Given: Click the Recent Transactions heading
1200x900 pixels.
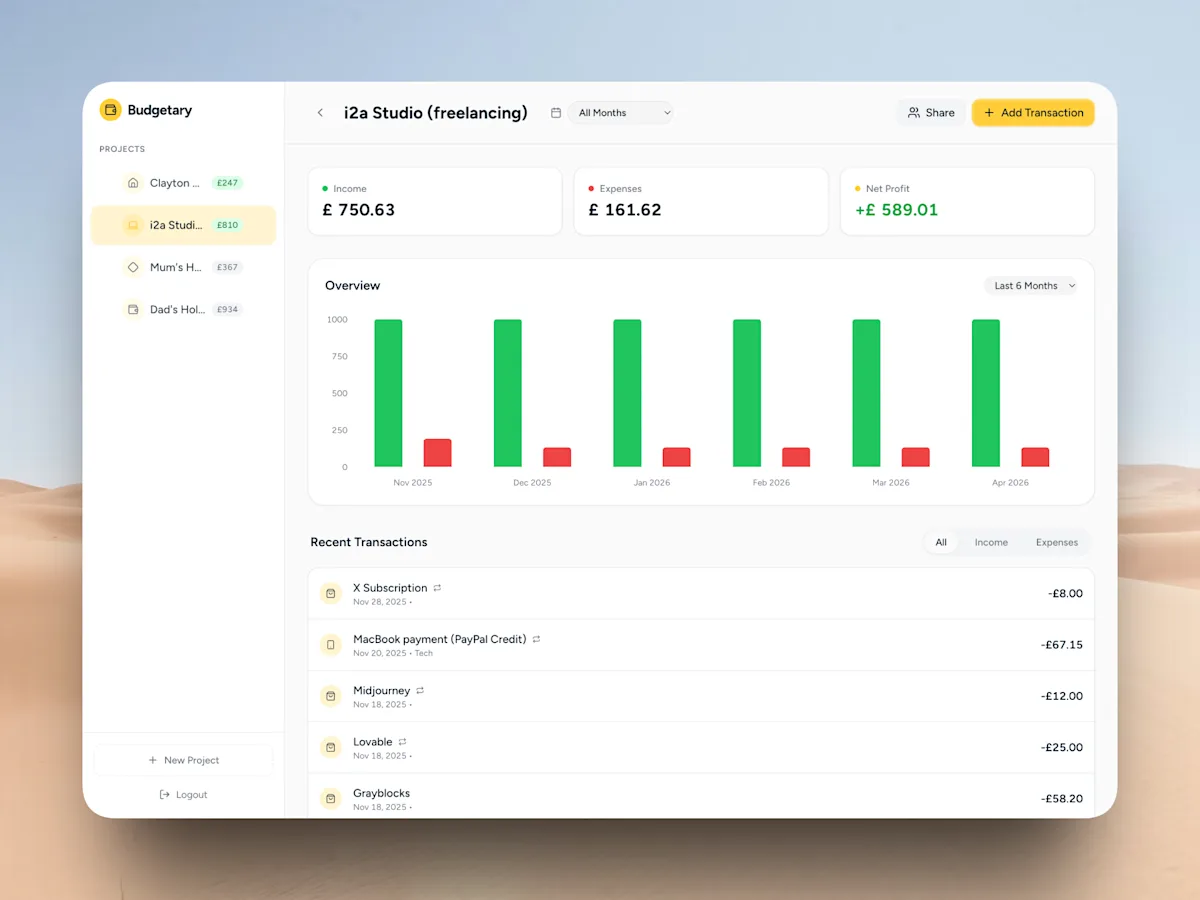Looking at the screenshot, I should (x=369, y=542).
